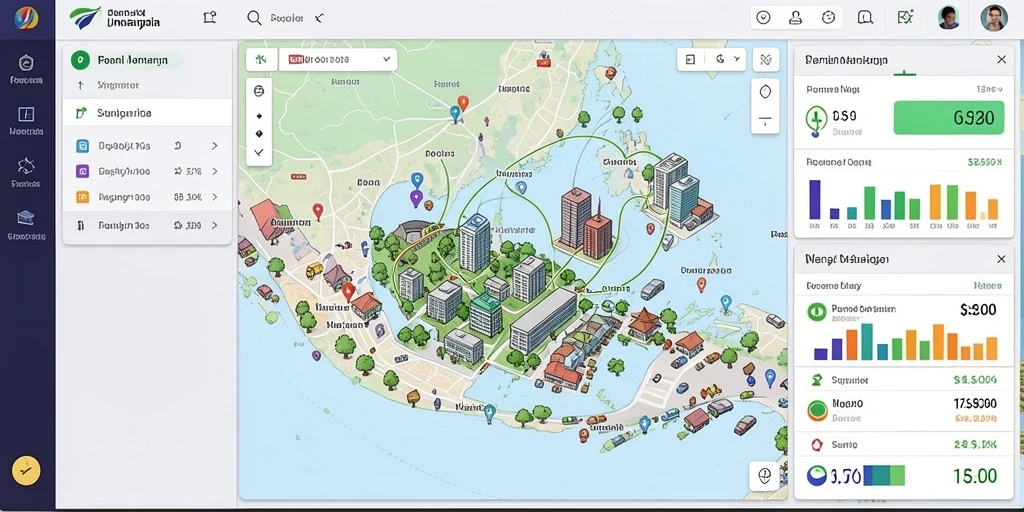1024x512 pixels.
Task: Toggle the green circle indicator beside $:200 value
Action: pyautogui.click(x=816, y=312)
